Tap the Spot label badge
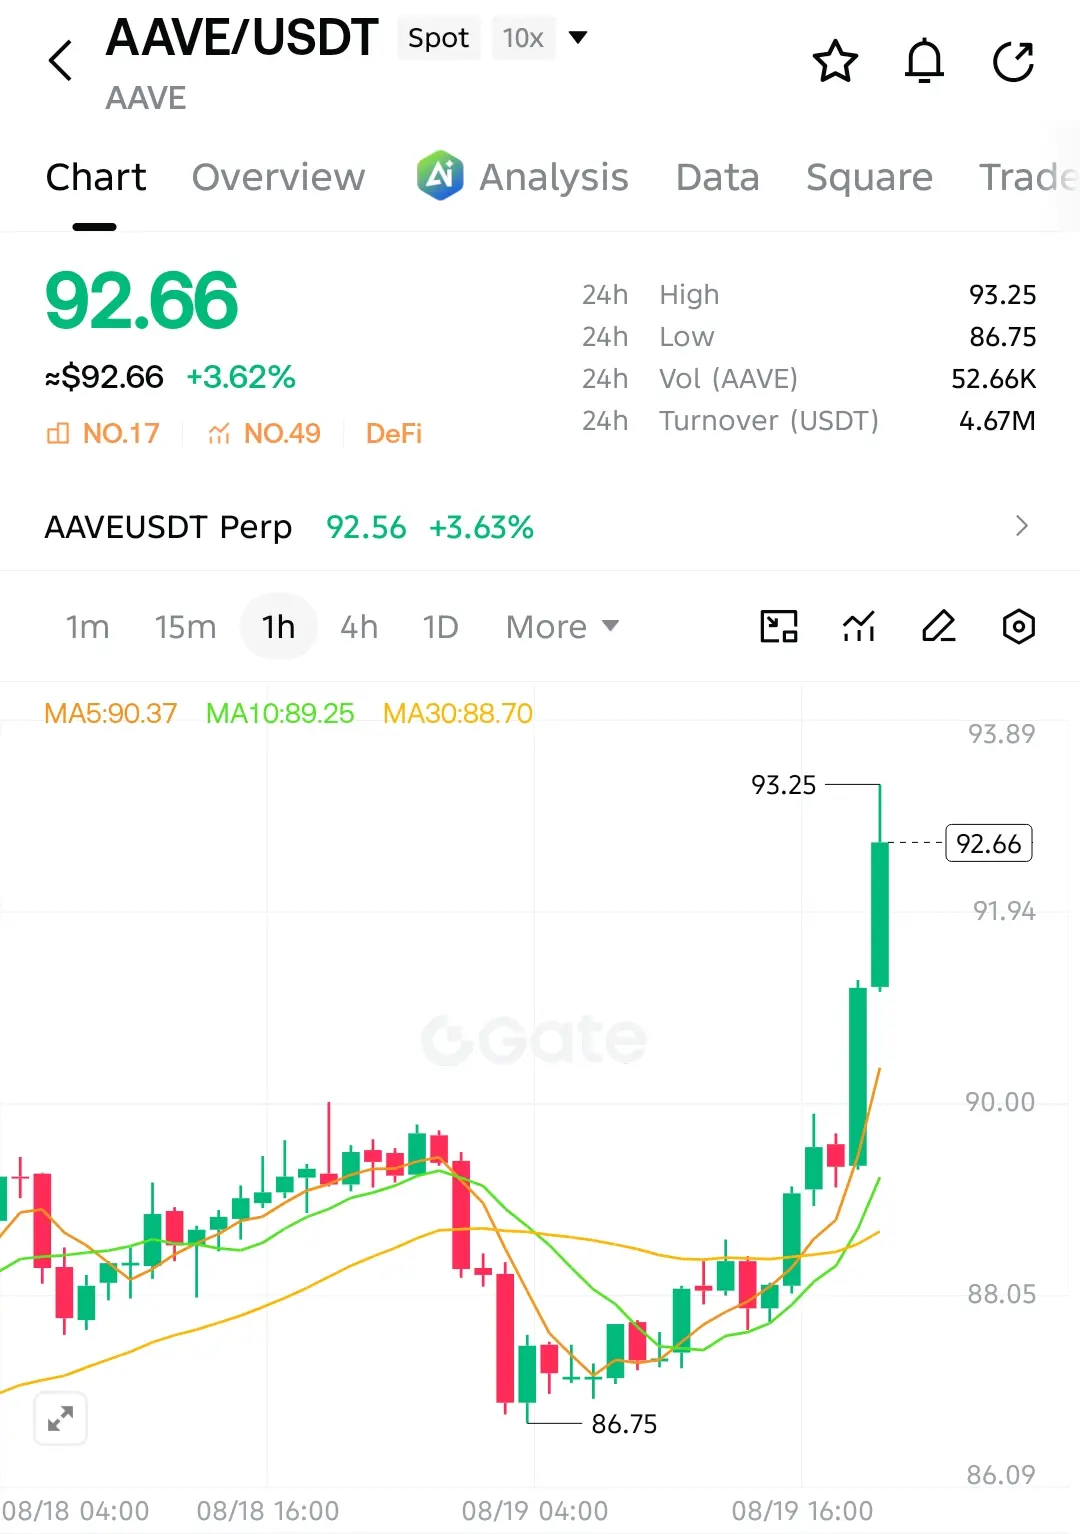 (x=438, y=38)
